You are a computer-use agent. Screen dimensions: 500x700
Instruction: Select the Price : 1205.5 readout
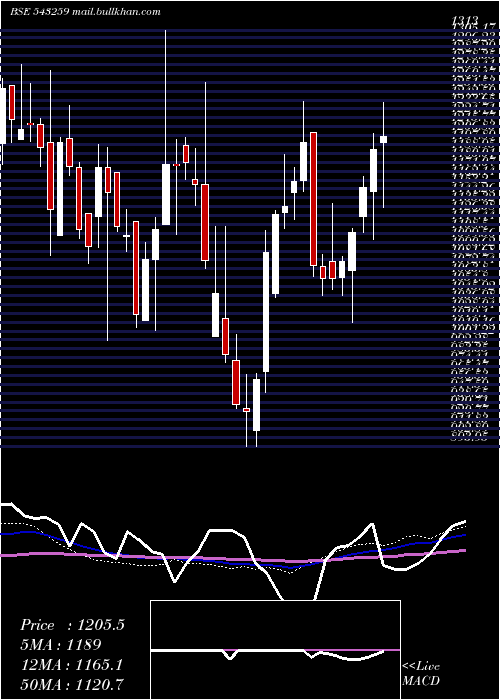coord(72,625)
